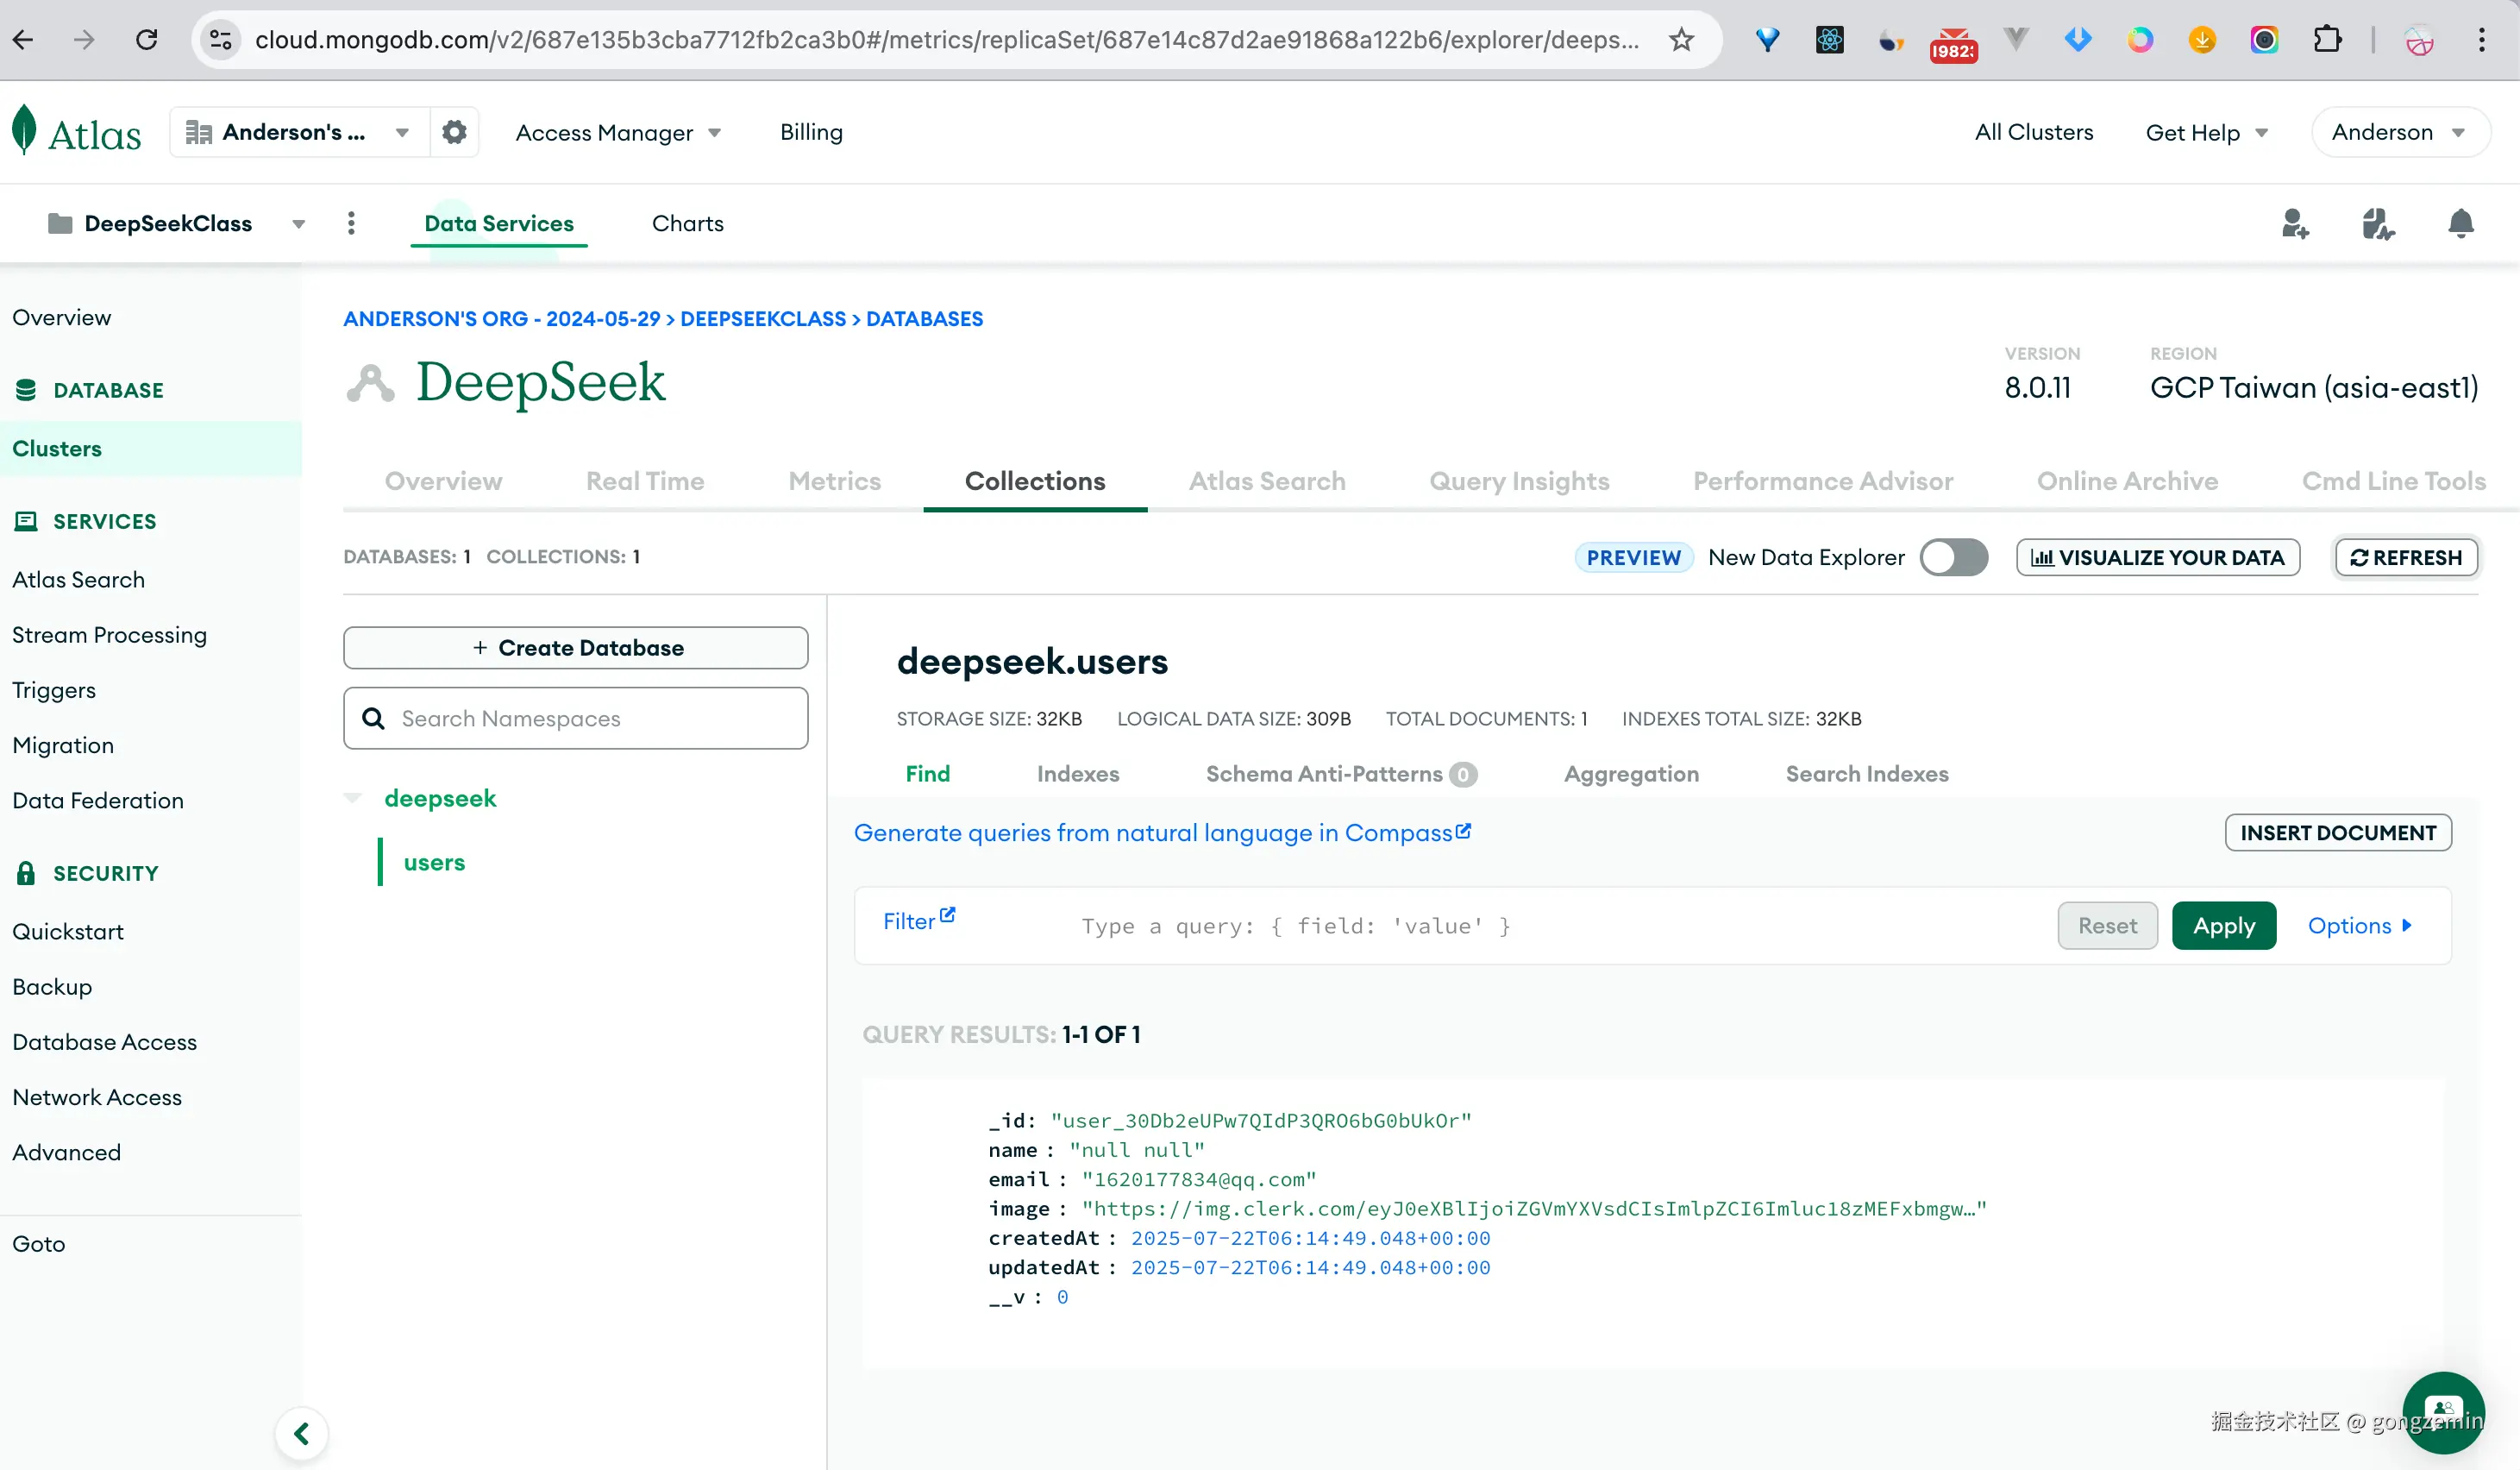Open the activity feed icon
Screen dimensions: 2520x1470
[x=2377, y=223]
